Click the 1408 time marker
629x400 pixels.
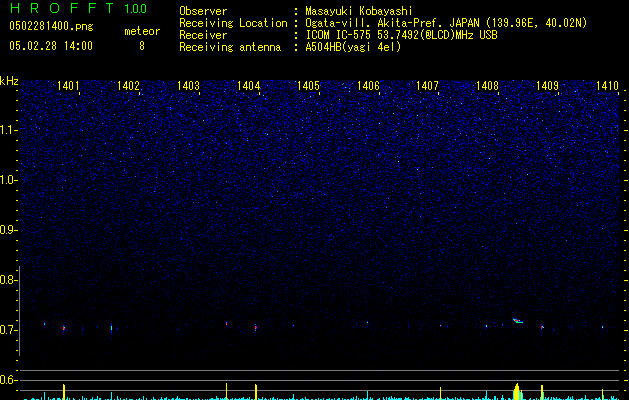coord(487,85)
